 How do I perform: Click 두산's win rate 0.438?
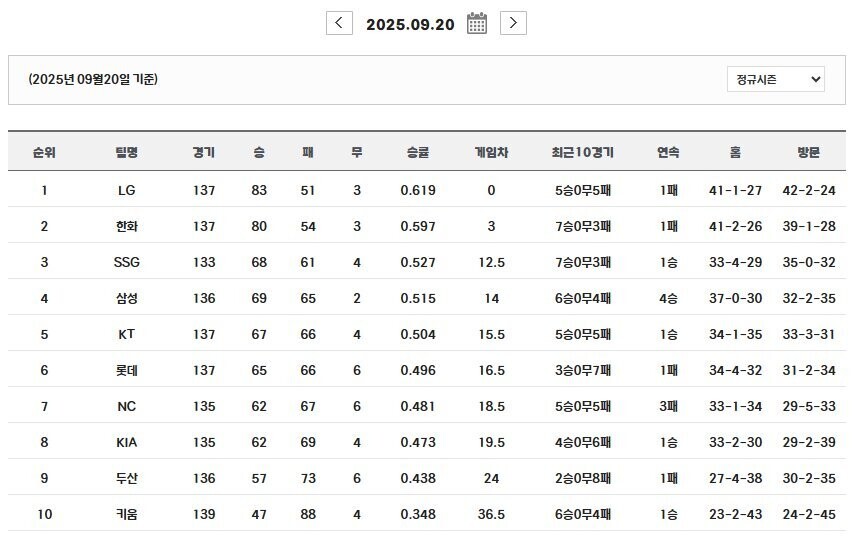(418, 479)
